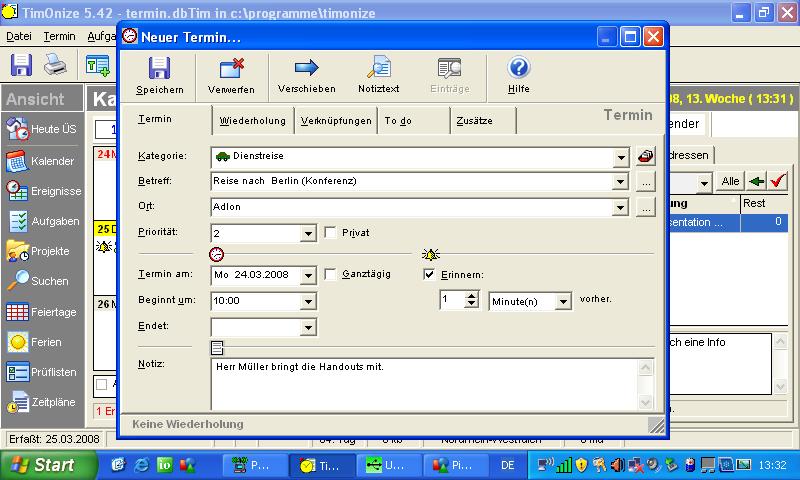Expand the Kategorie dropdown

(x=620, y=157)
